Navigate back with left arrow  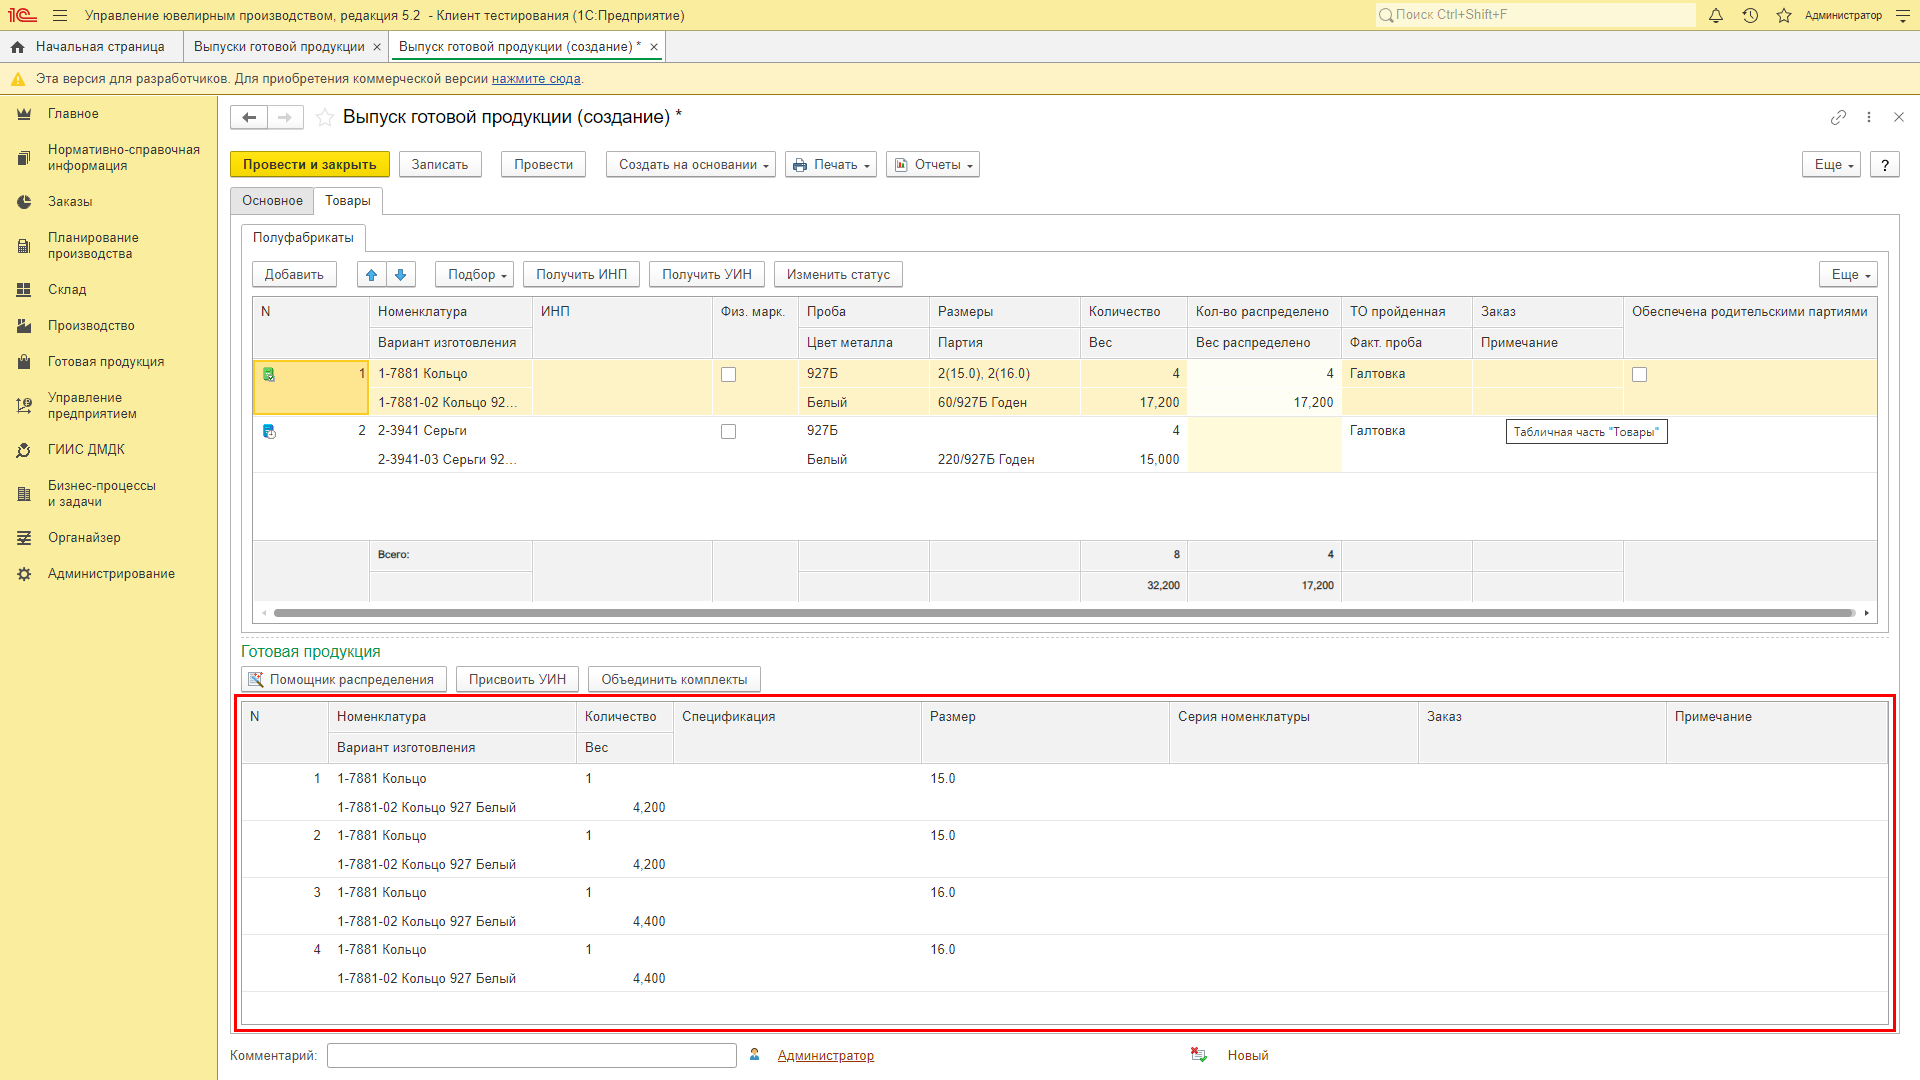[249, 118]
